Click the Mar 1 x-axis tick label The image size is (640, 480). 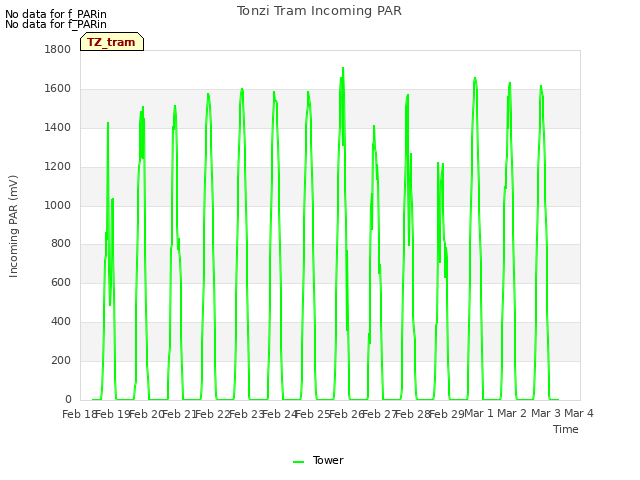[x=478, y=413]
